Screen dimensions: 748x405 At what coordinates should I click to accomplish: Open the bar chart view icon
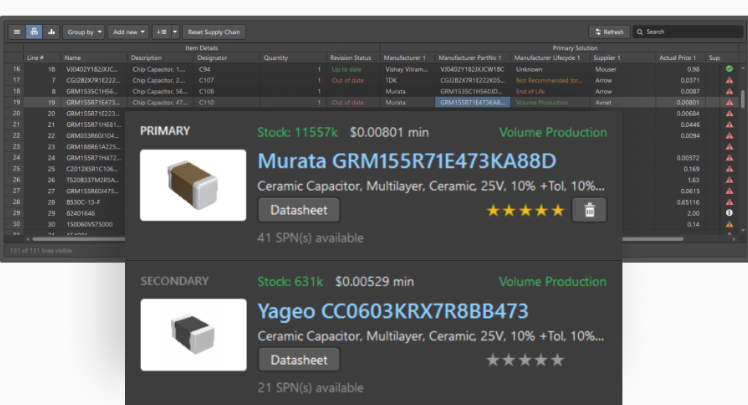click(51, 32)
